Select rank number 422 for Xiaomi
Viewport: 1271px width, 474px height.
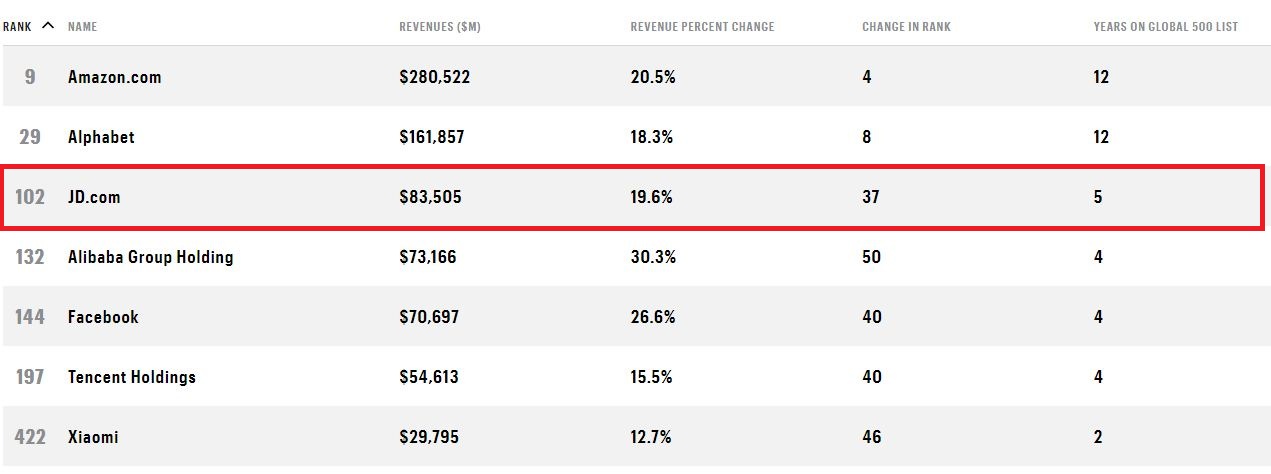30,437
